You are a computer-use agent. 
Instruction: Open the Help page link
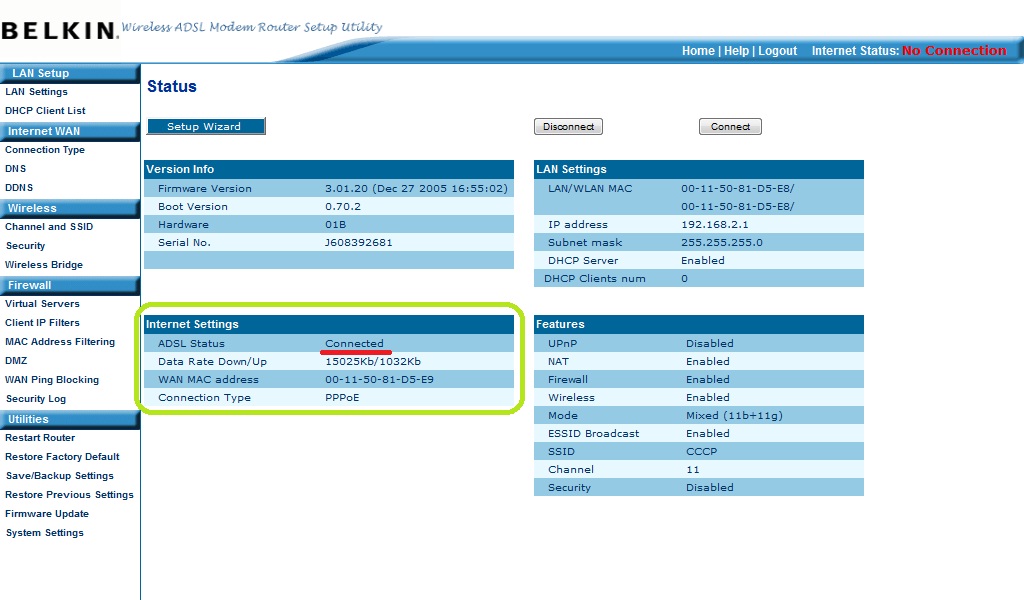[x=736, y=51]
